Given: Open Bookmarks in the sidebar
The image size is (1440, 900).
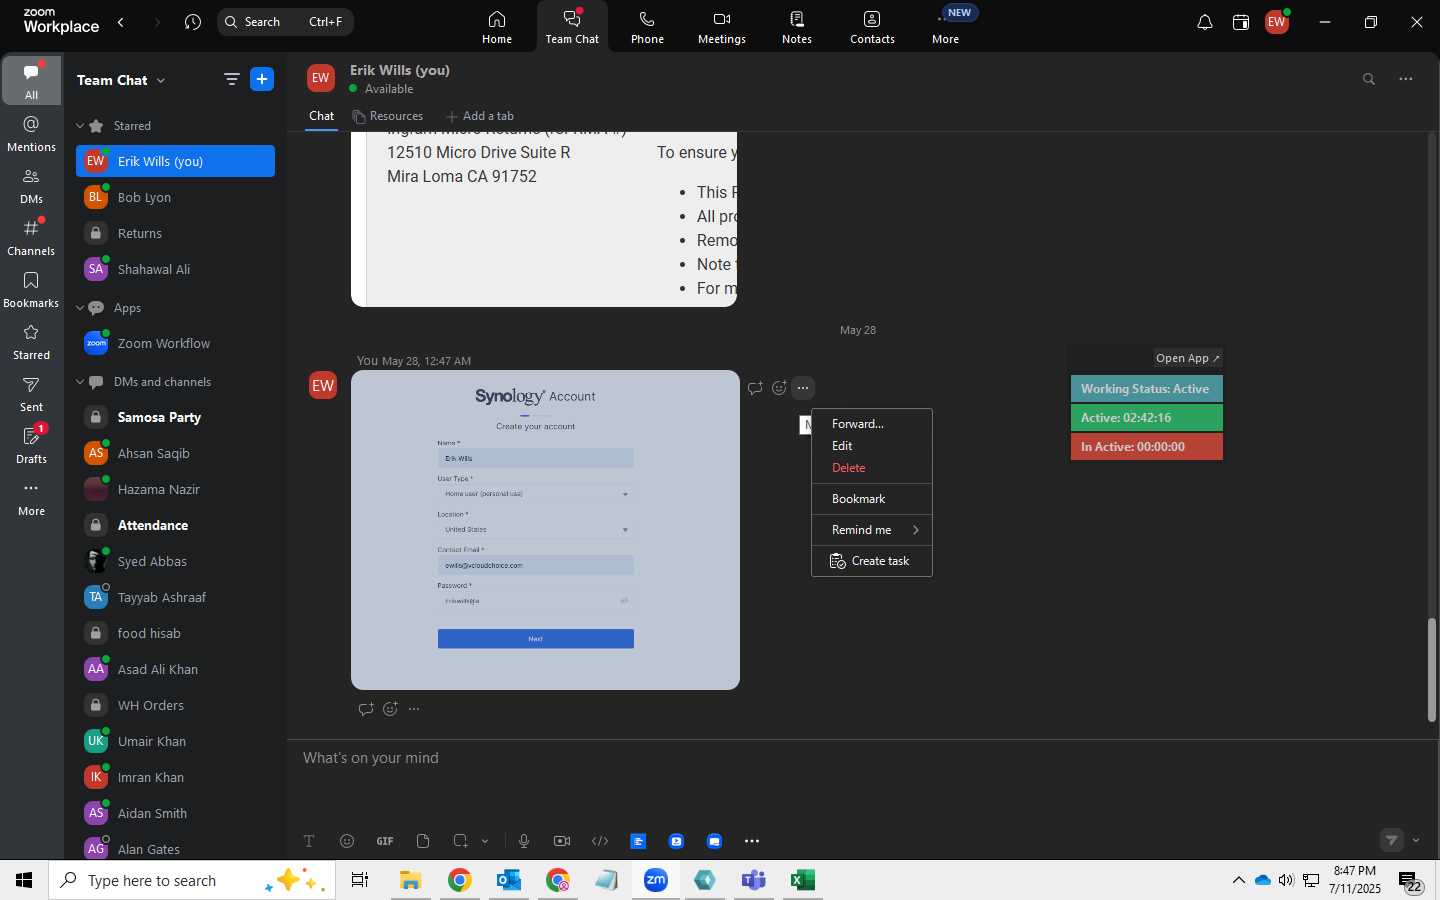Looking at the screenshot, I should pos(32,289).
